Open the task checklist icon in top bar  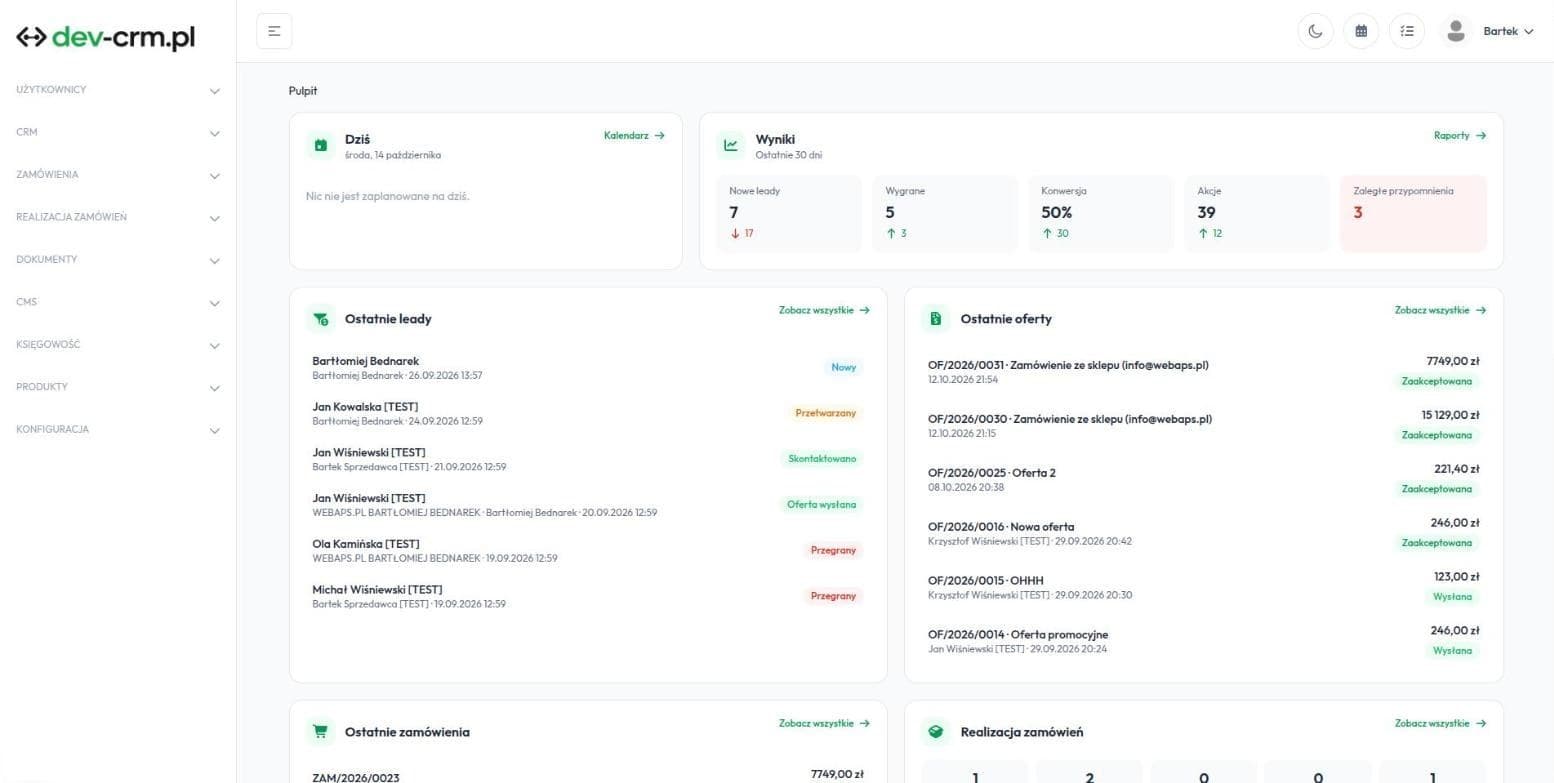(x=1407, y=31)
